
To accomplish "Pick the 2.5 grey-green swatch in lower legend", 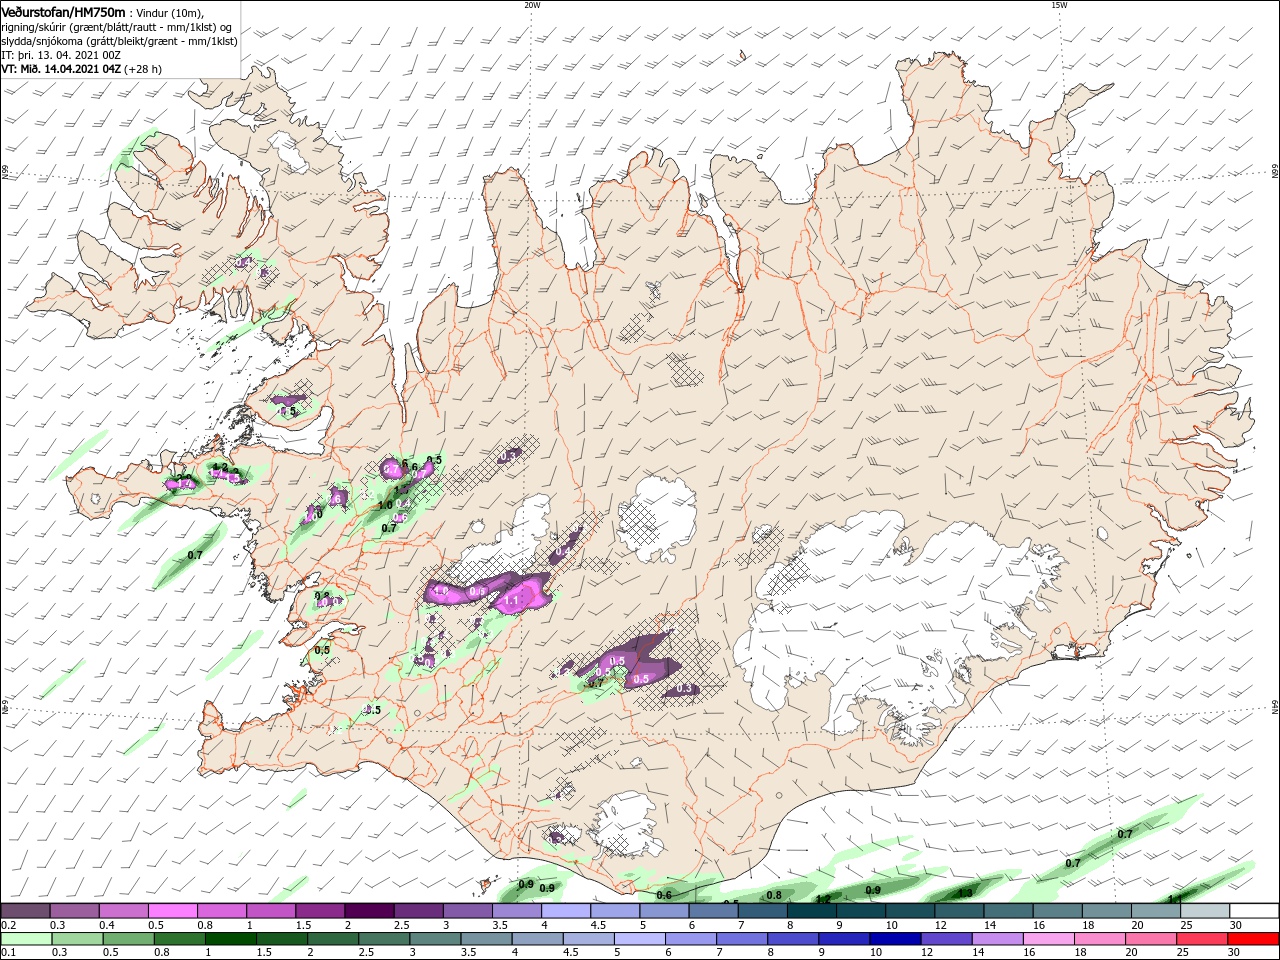I will pos(385,939).
